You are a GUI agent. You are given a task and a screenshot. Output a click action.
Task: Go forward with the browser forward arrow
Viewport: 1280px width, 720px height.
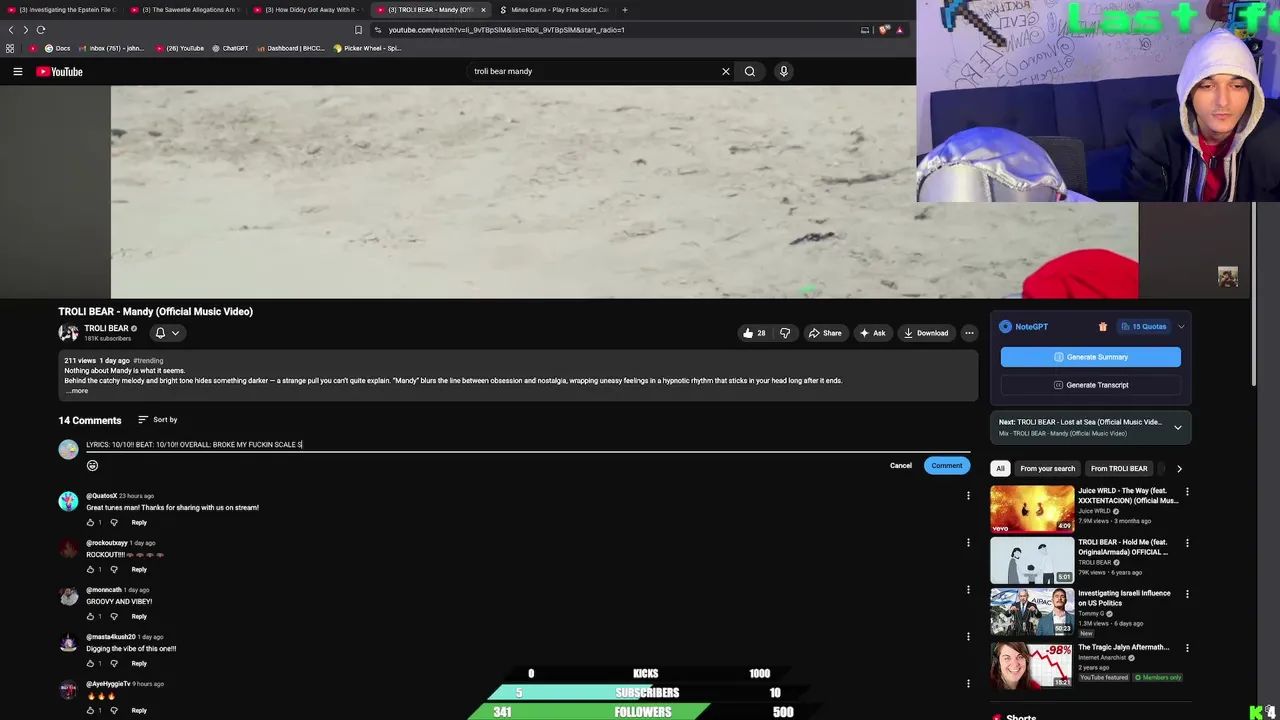26,30
